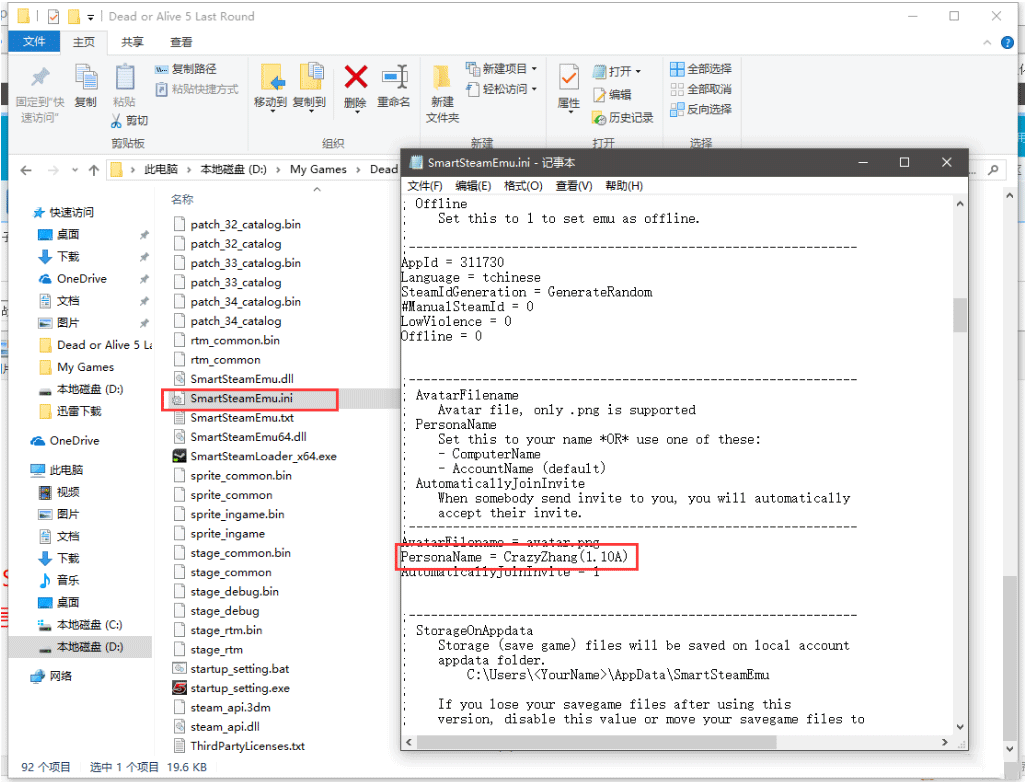Open Notepad 帮助(H) menu
The height and width of the screenshot is (782, 1026).
click(x=624, y=186)
